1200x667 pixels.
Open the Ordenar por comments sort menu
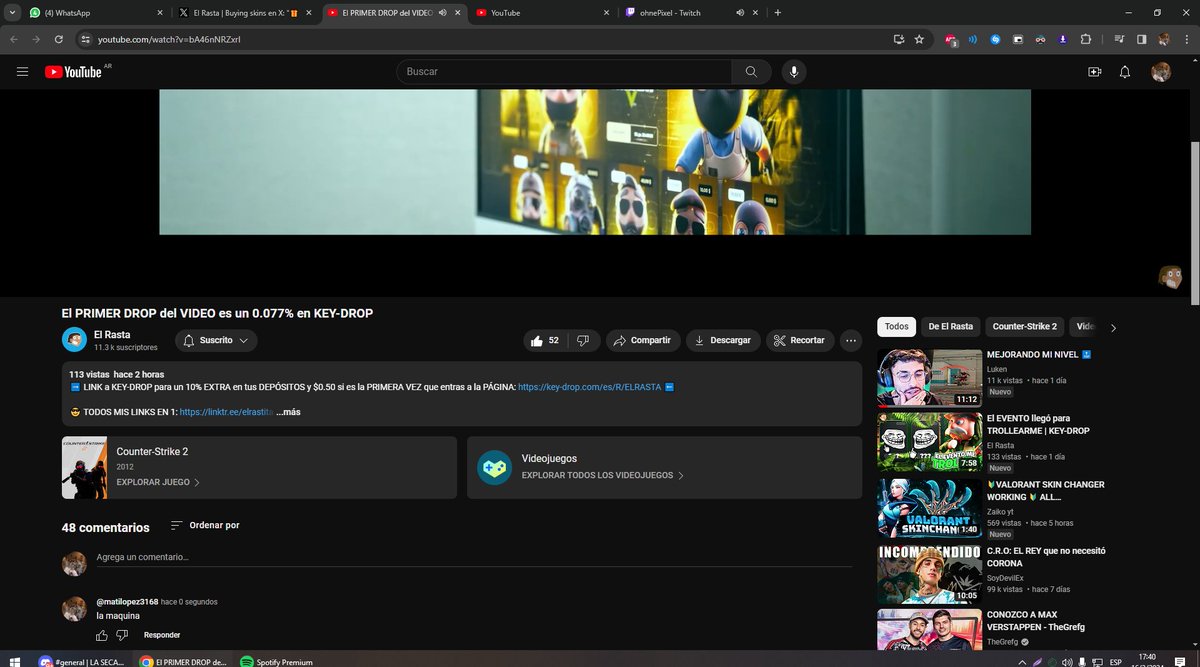coord(205,525)
